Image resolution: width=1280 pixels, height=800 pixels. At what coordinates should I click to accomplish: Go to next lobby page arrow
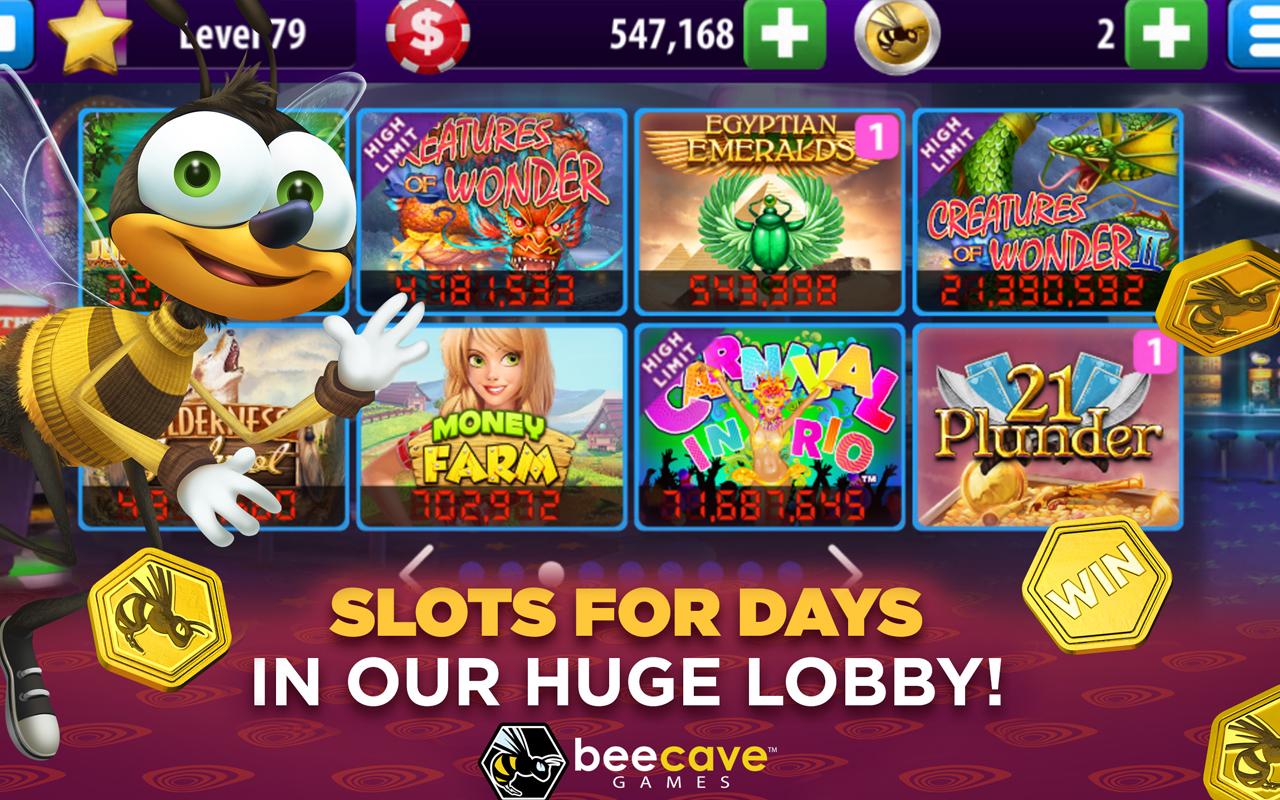(848, 569)
